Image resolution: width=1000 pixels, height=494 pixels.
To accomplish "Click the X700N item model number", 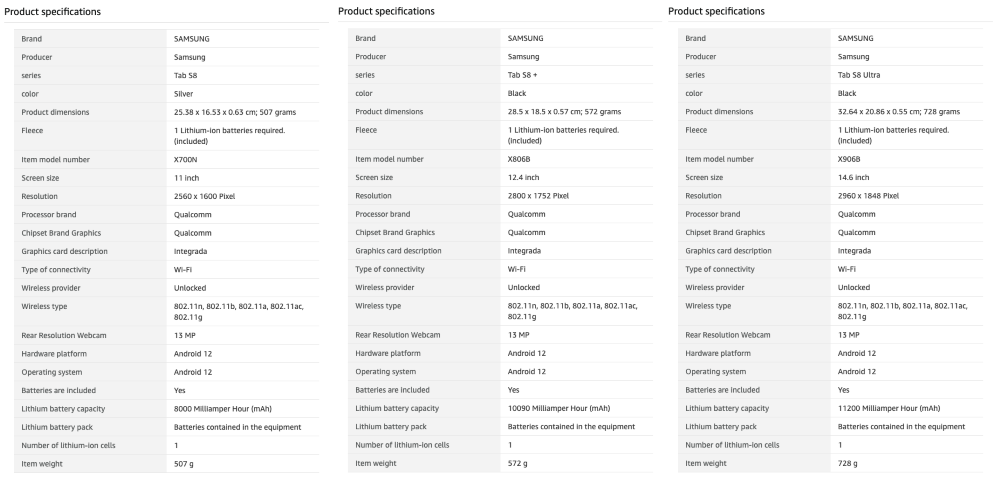I will point(186,159).
